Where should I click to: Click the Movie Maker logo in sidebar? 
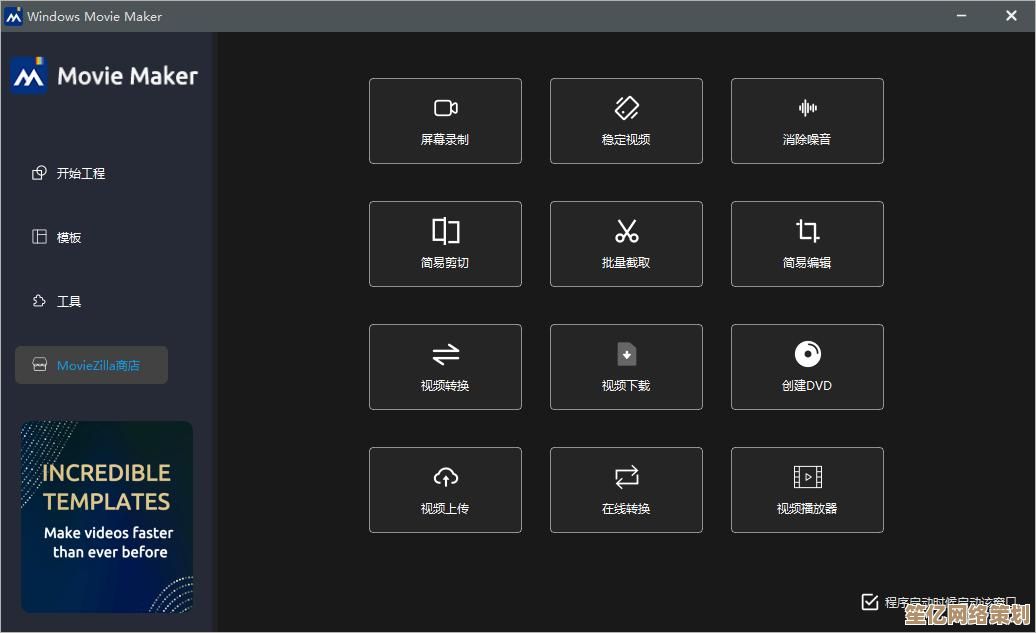coord(104,75)
